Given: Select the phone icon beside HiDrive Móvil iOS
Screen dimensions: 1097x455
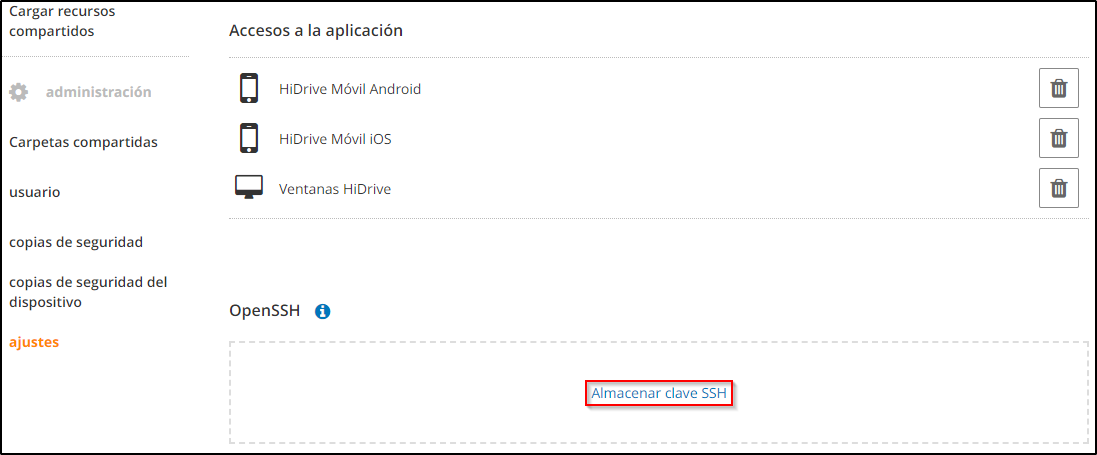Looking at the screenshot, I should [x=249, y=138].
